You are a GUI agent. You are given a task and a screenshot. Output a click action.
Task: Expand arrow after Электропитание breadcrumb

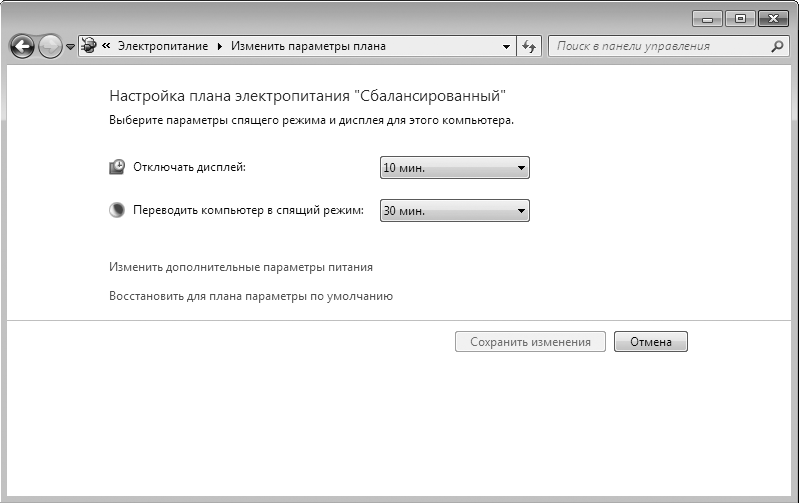[220, 46]
